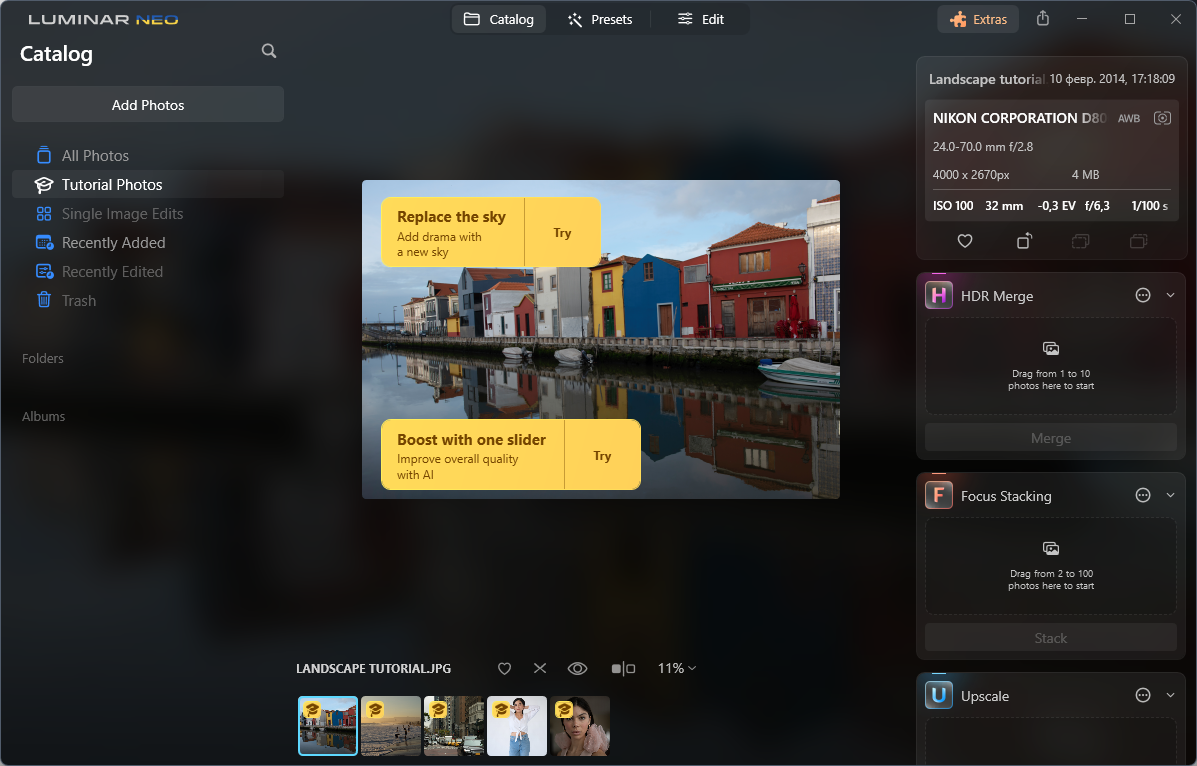This screenshot has height=766, width=1197.
Task: Select Single Image Edits in the sidebar
Action: coord(123,213)
